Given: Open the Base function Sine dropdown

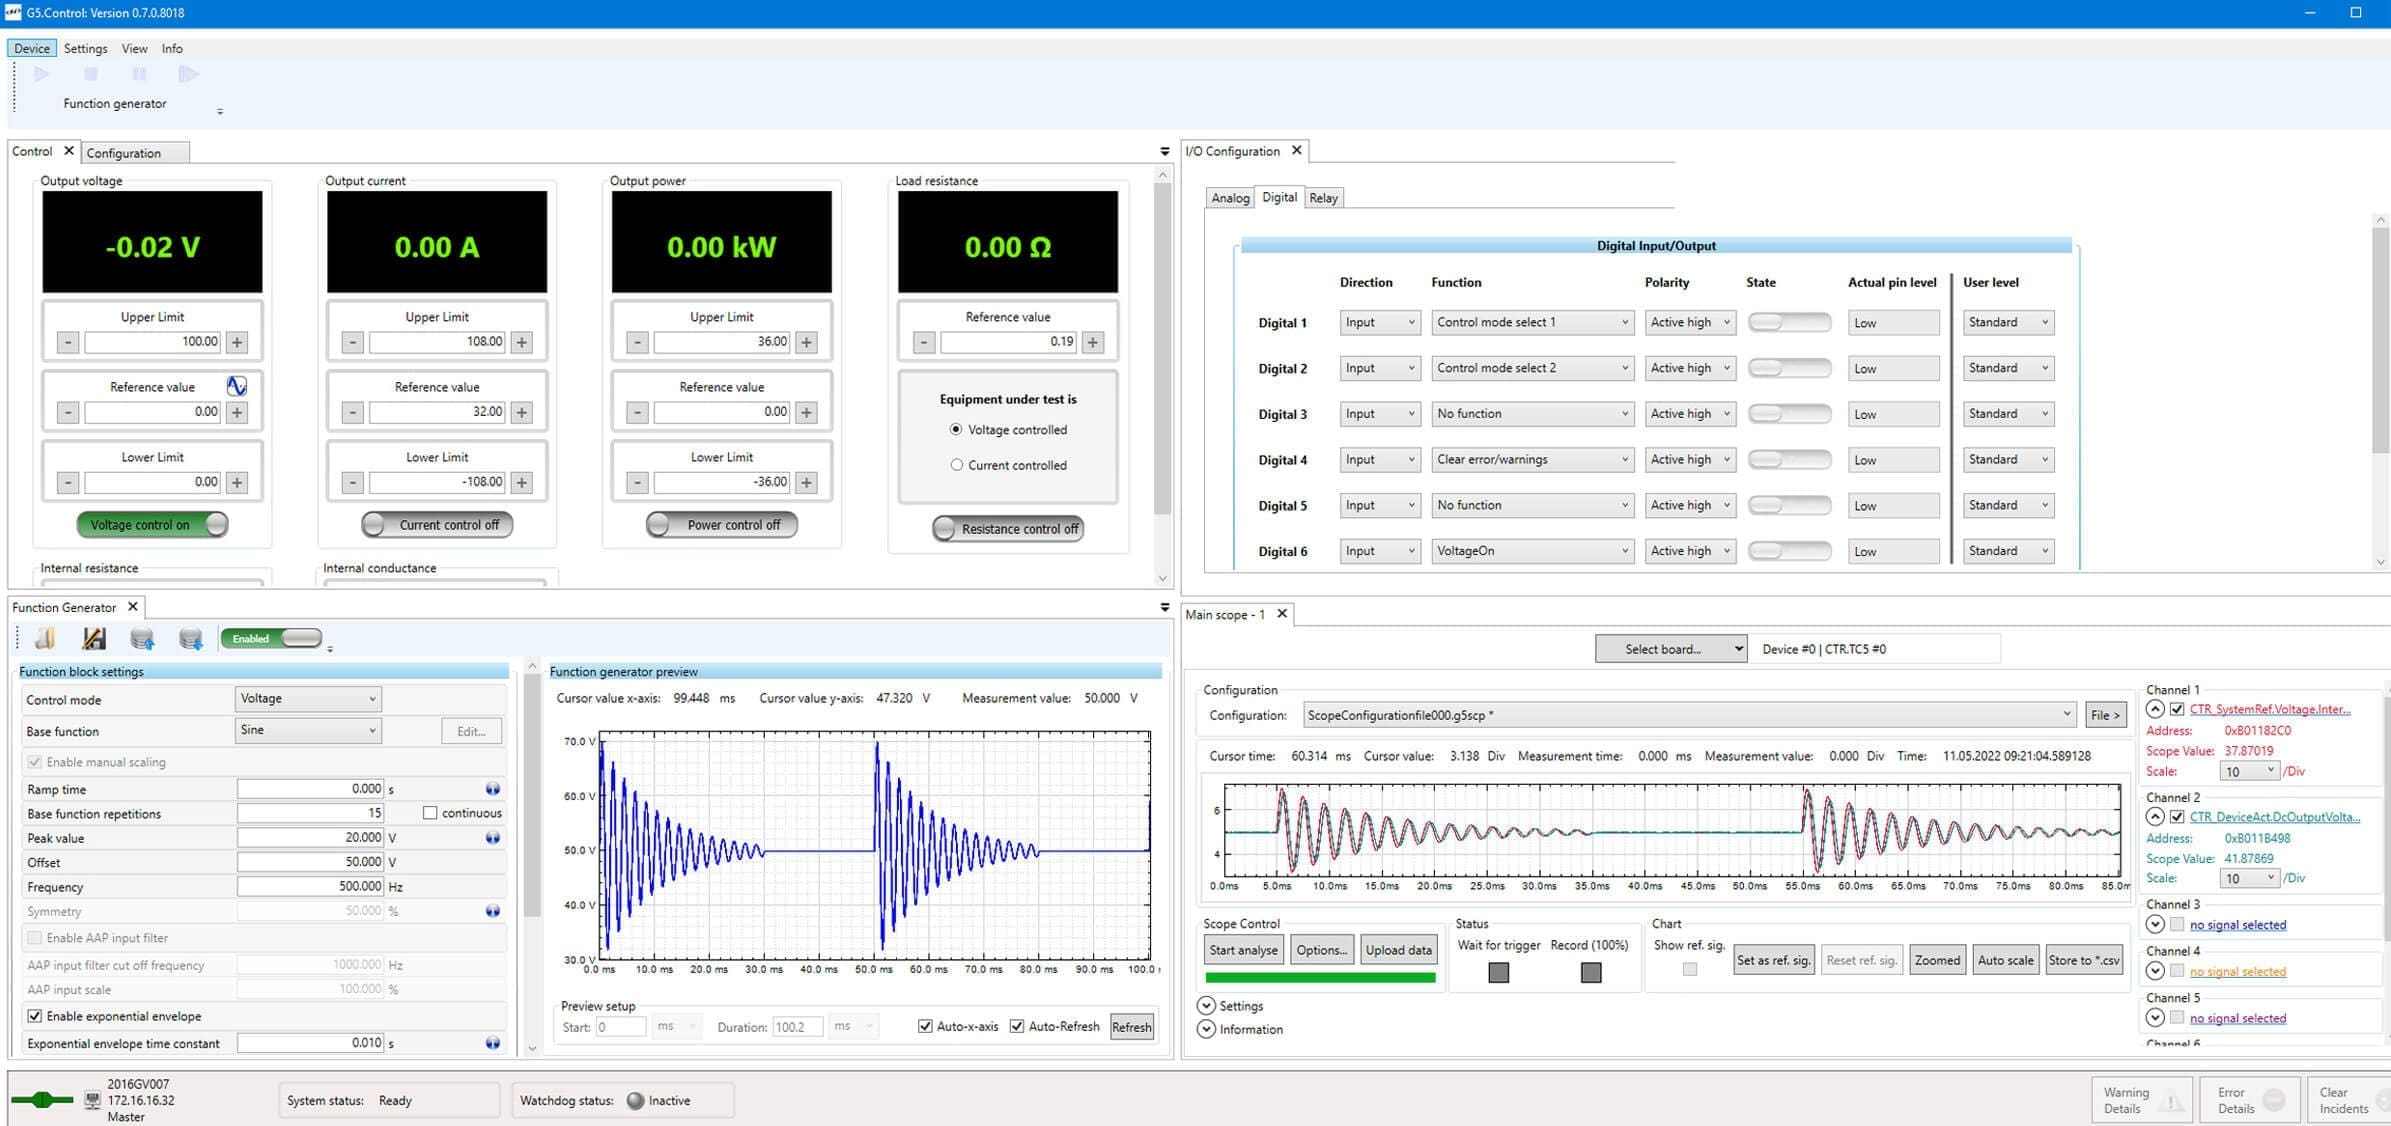Looking at the screenshot, I should coord(308,730).
